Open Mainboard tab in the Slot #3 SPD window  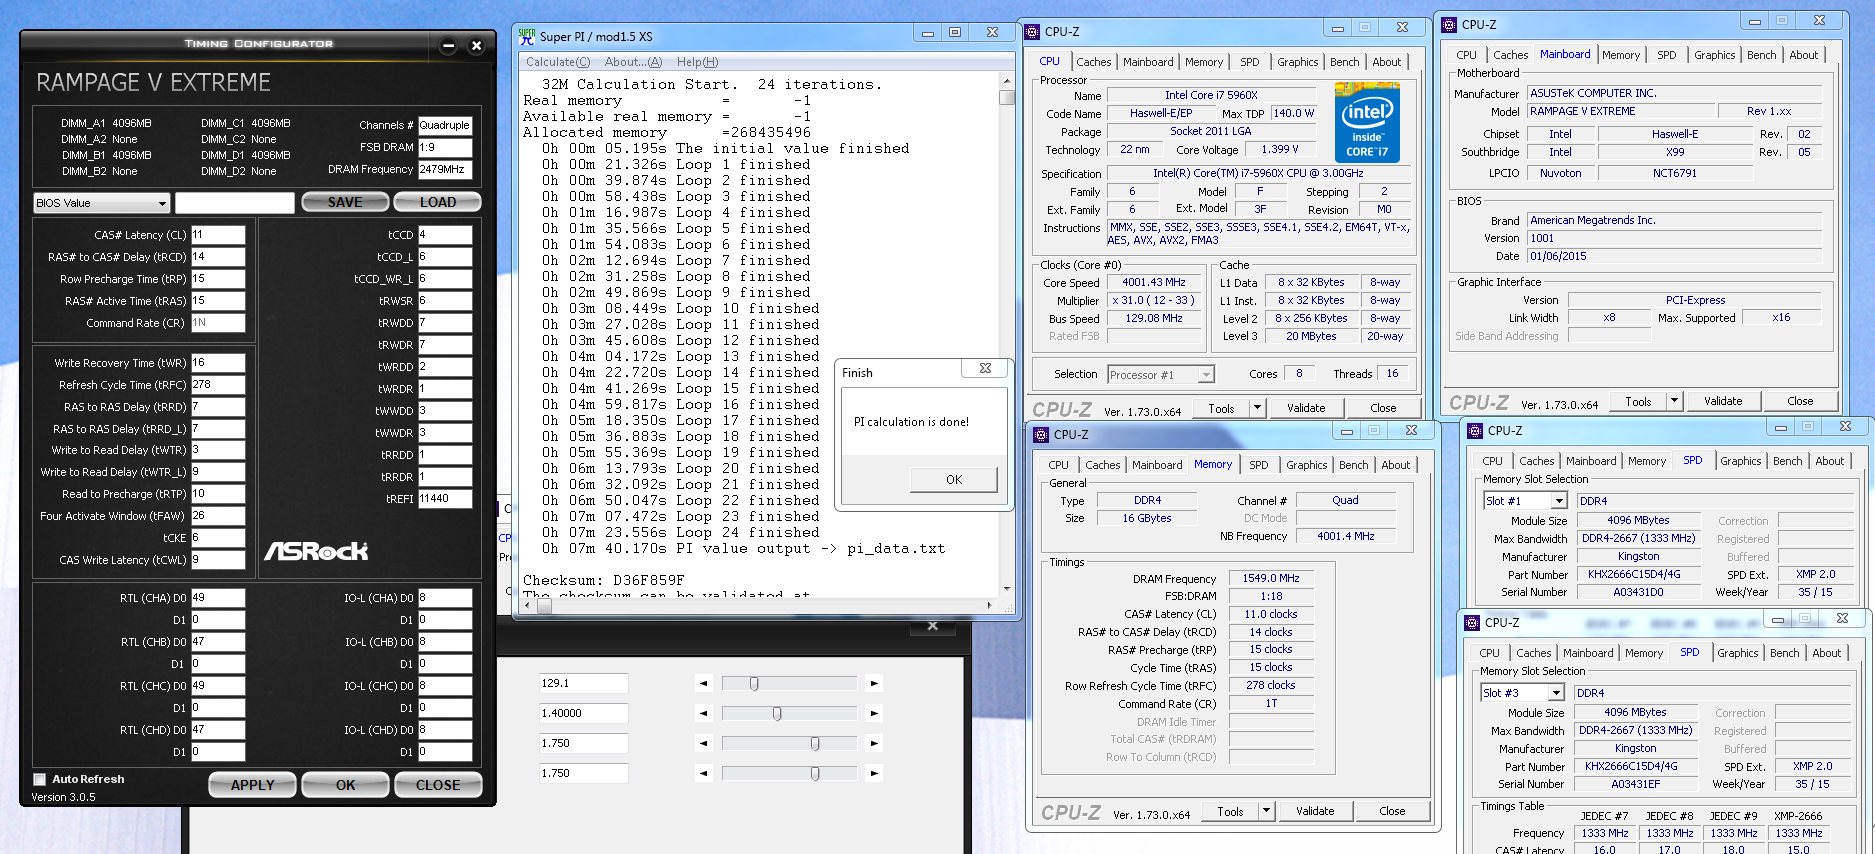tap(1588, 653)
